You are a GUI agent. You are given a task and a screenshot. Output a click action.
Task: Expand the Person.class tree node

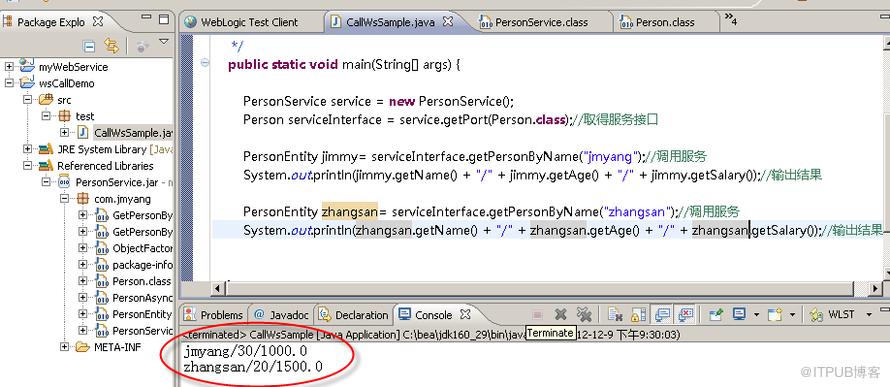[x=83, y=281]
